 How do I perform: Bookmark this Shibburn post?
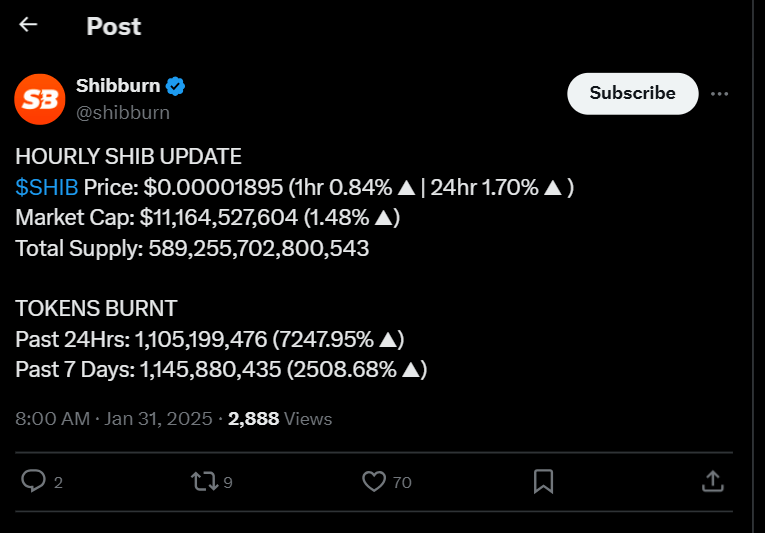tap(543, 481)
